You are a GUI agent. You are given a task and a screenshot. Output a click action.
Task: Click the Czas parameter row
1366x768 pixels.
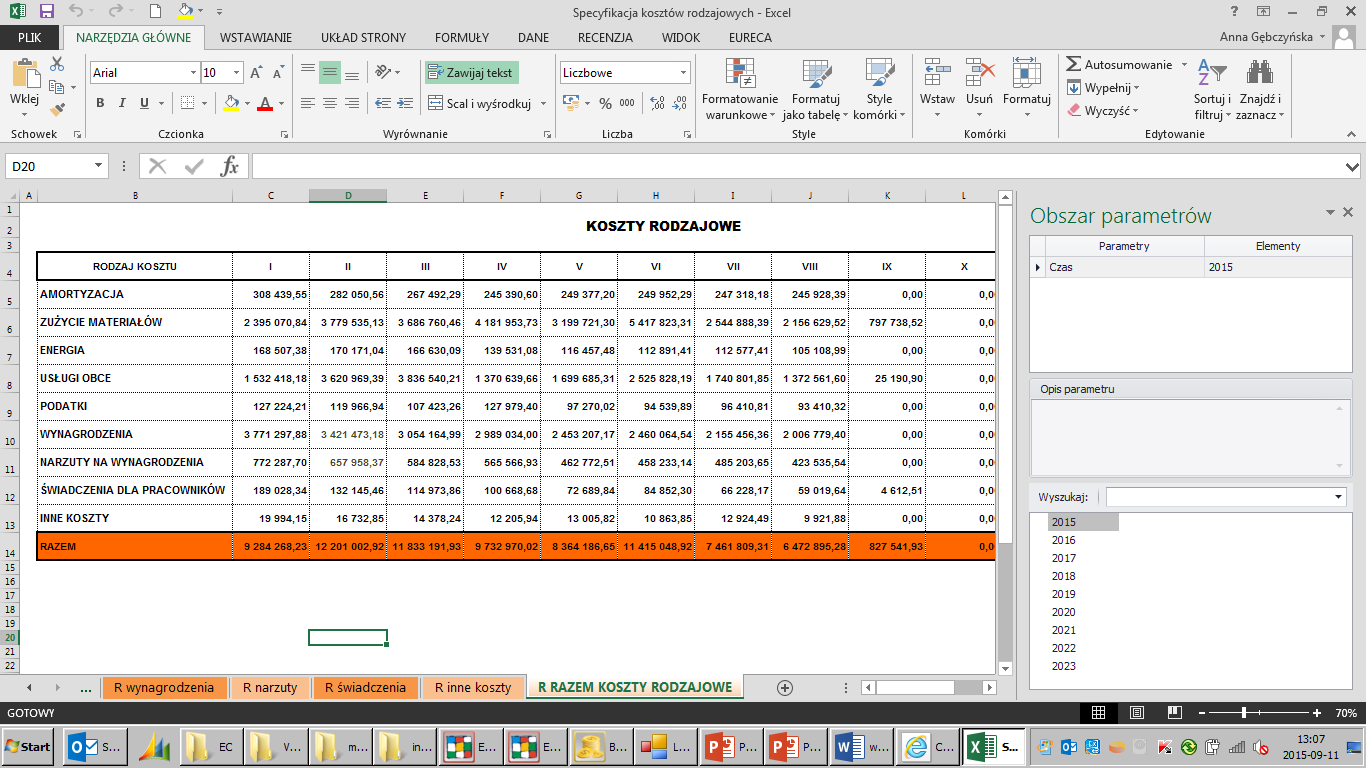(1190, 268)
